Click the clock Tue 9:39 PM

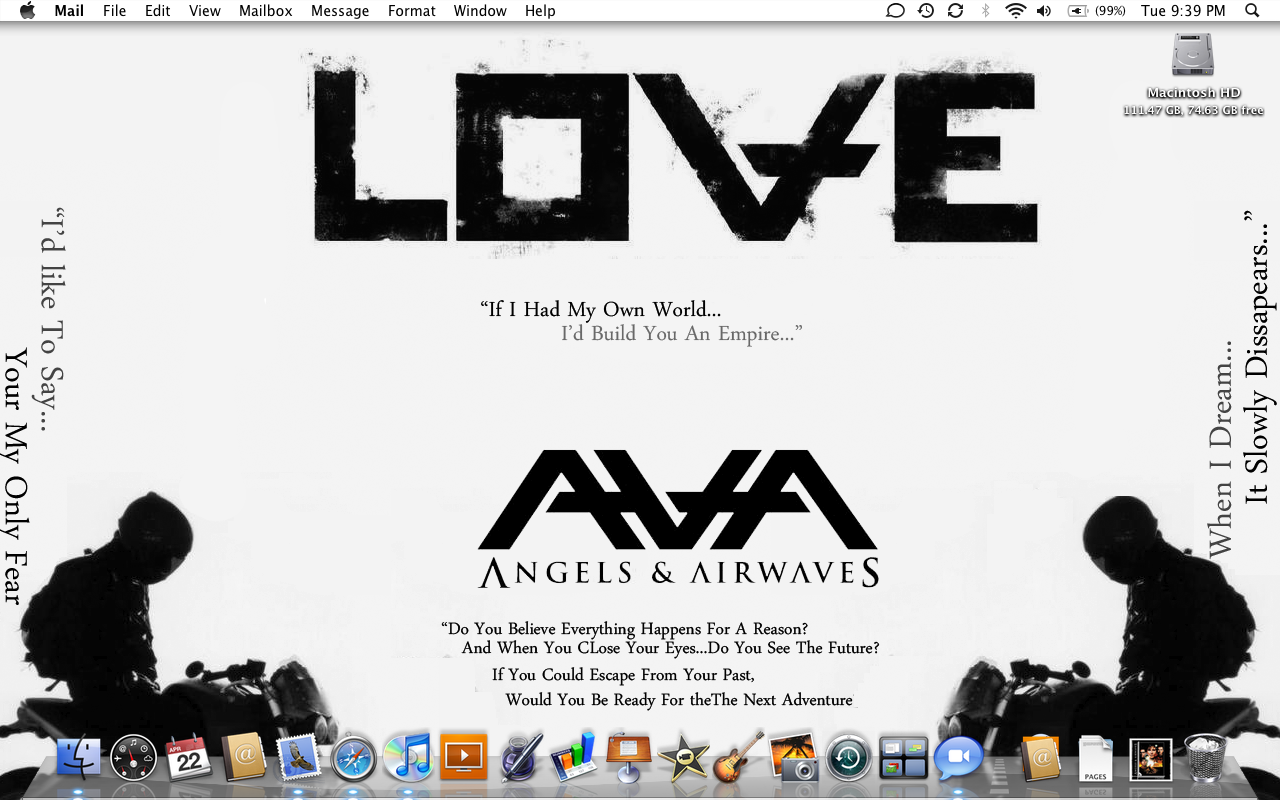point(1183,11)
